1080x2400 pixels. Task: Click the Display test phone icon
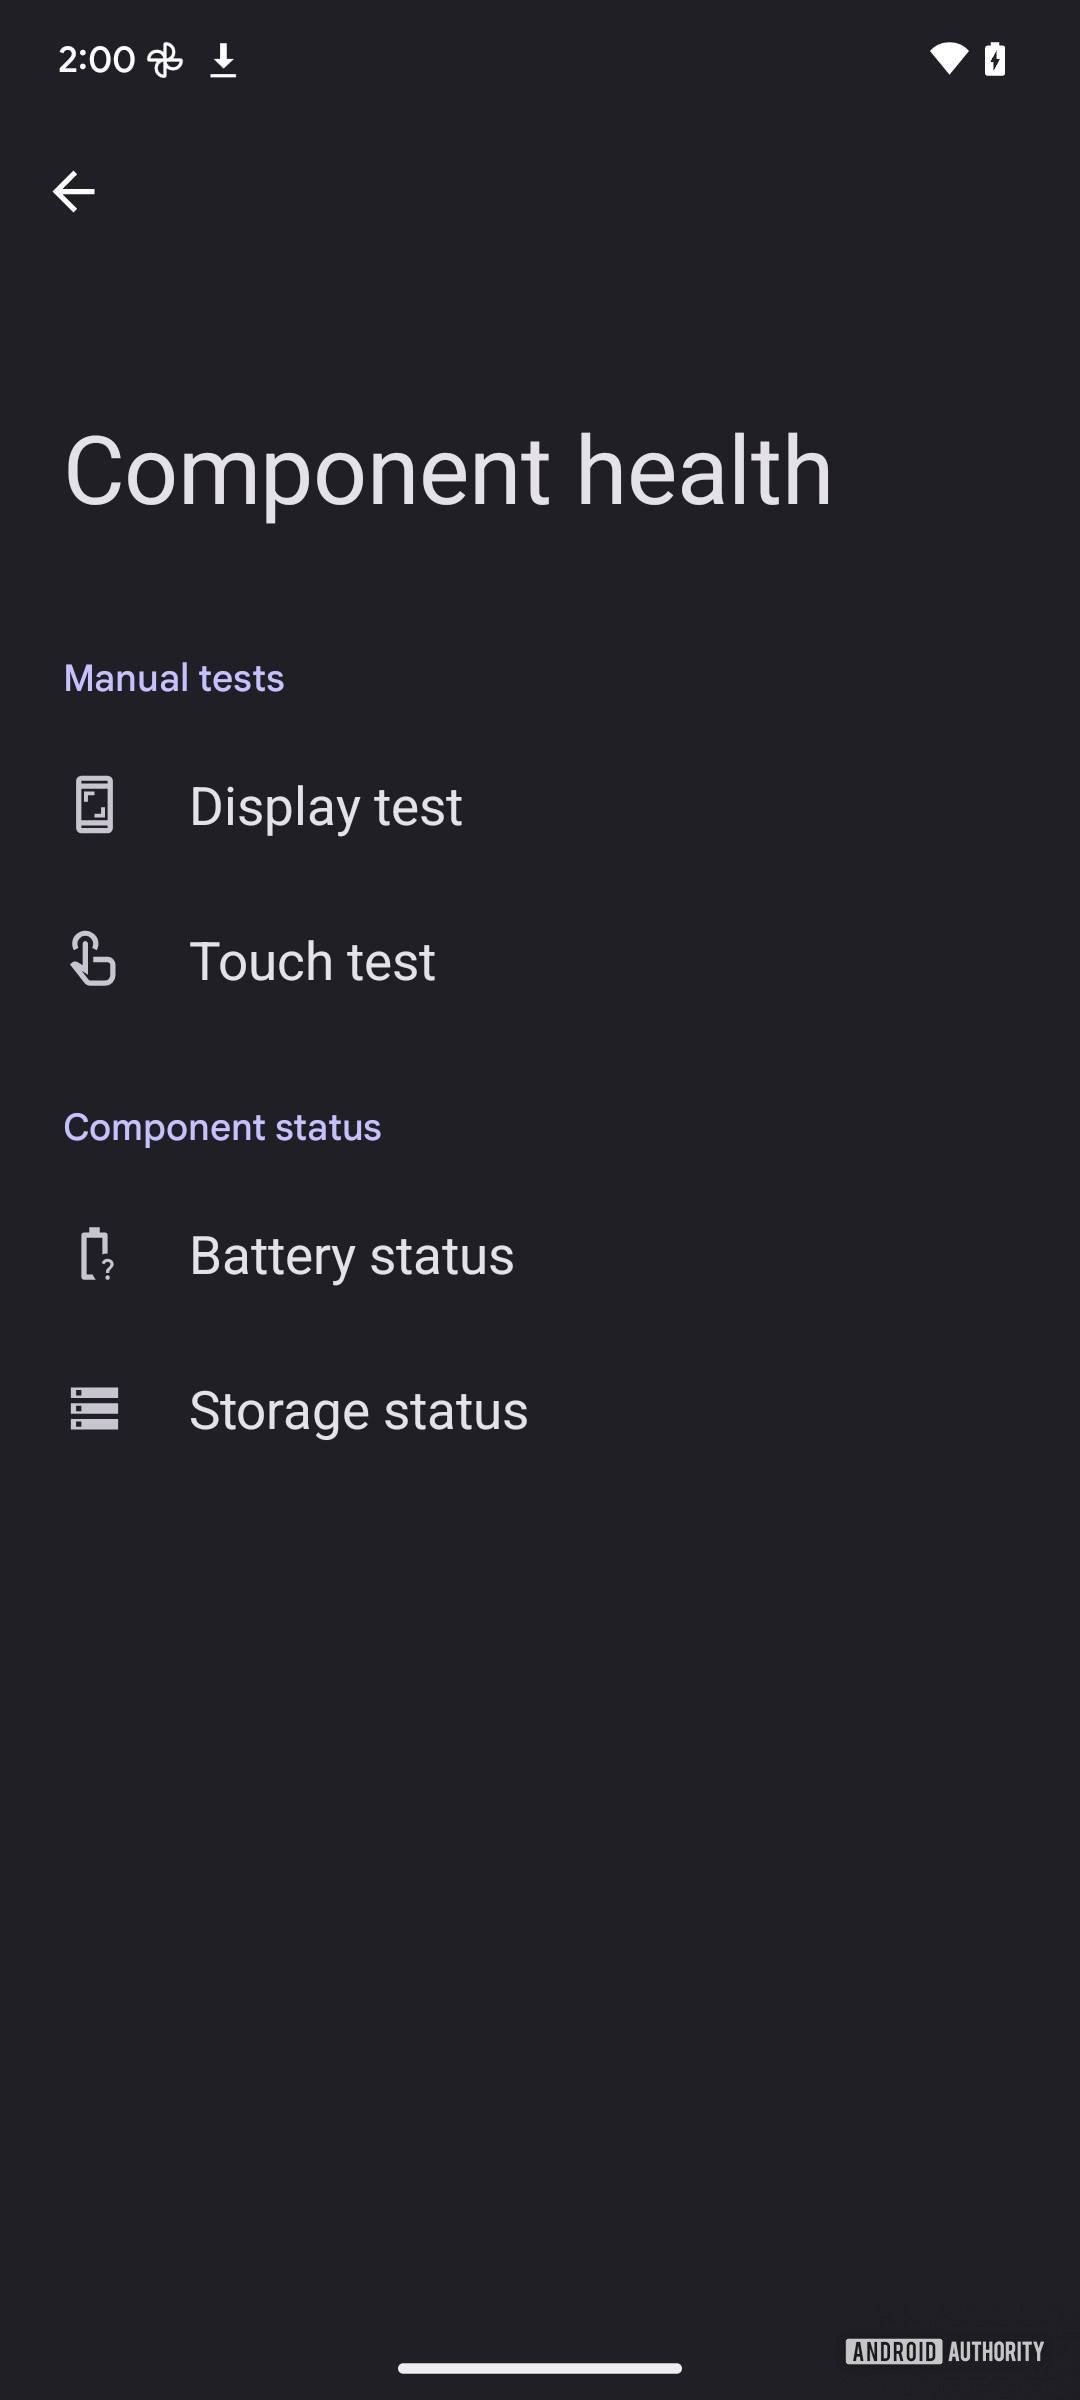tap(94, 804)
